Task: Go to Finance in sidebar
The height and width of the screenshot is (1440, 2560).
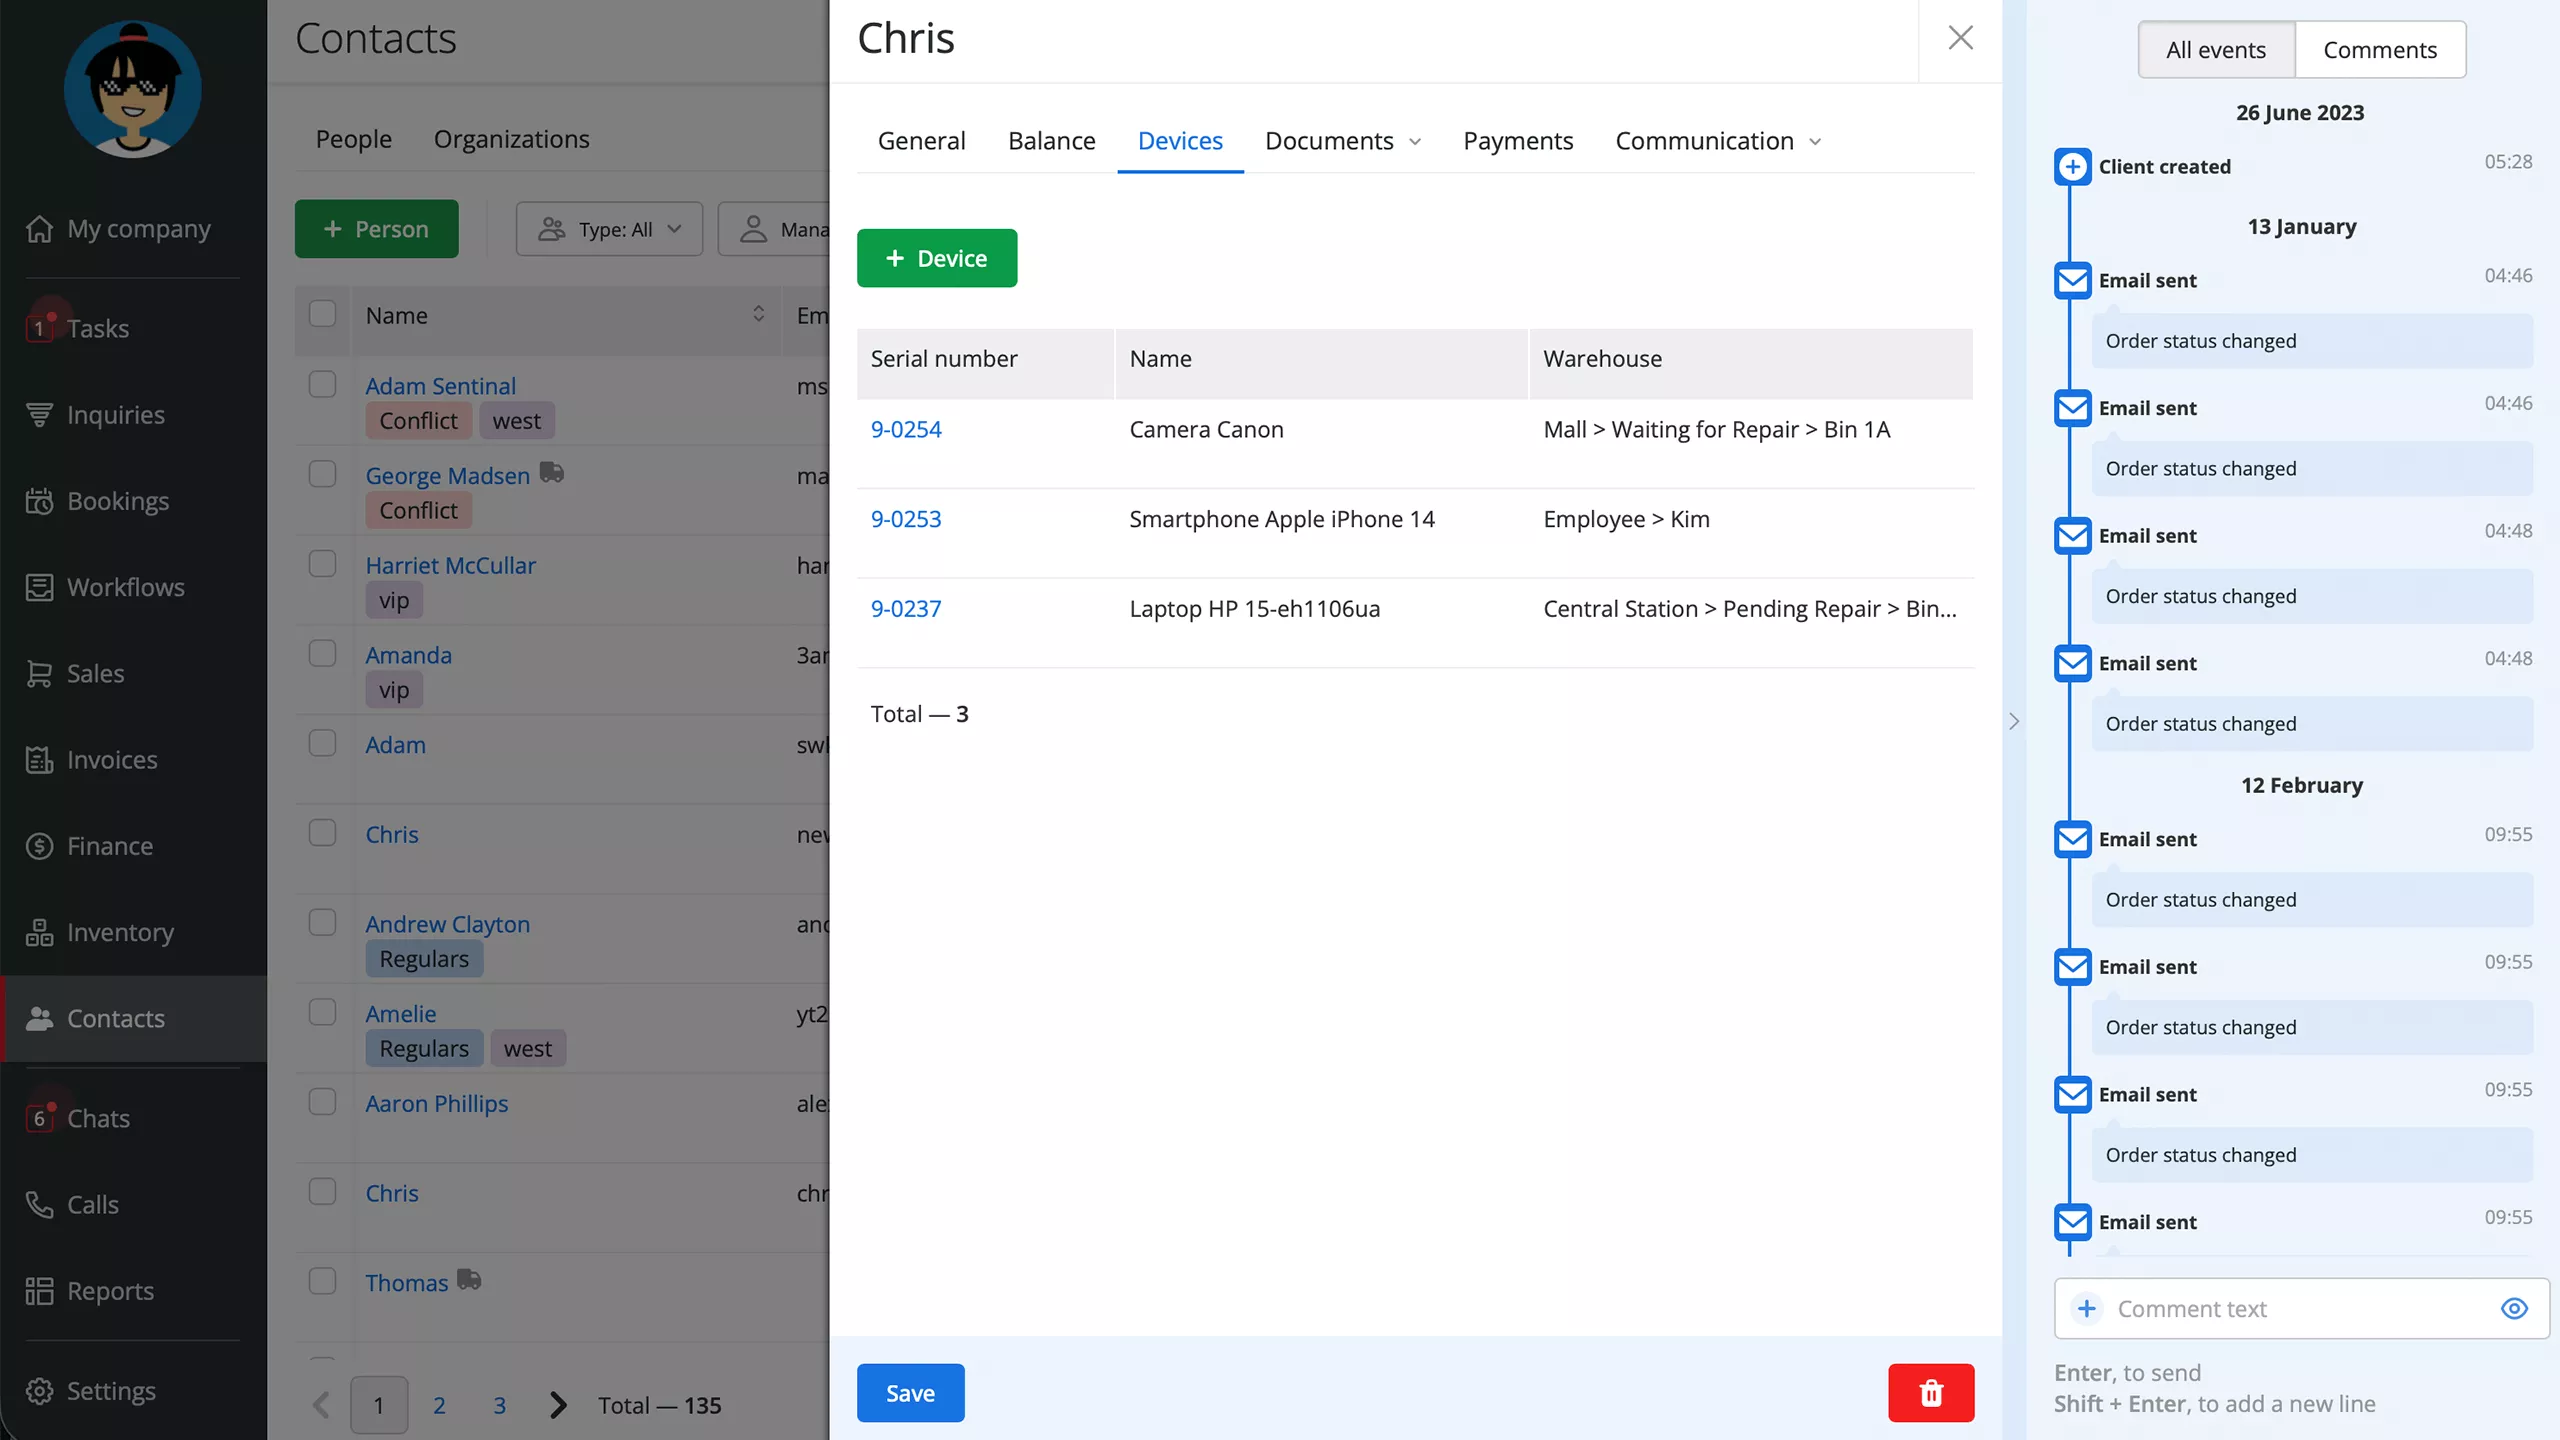Action: coord(109,846)
